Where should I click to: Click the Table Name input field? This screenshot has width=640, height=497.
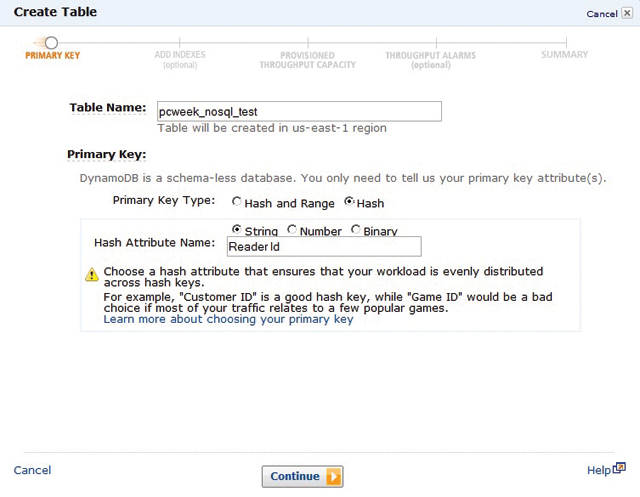coord(299,111)
